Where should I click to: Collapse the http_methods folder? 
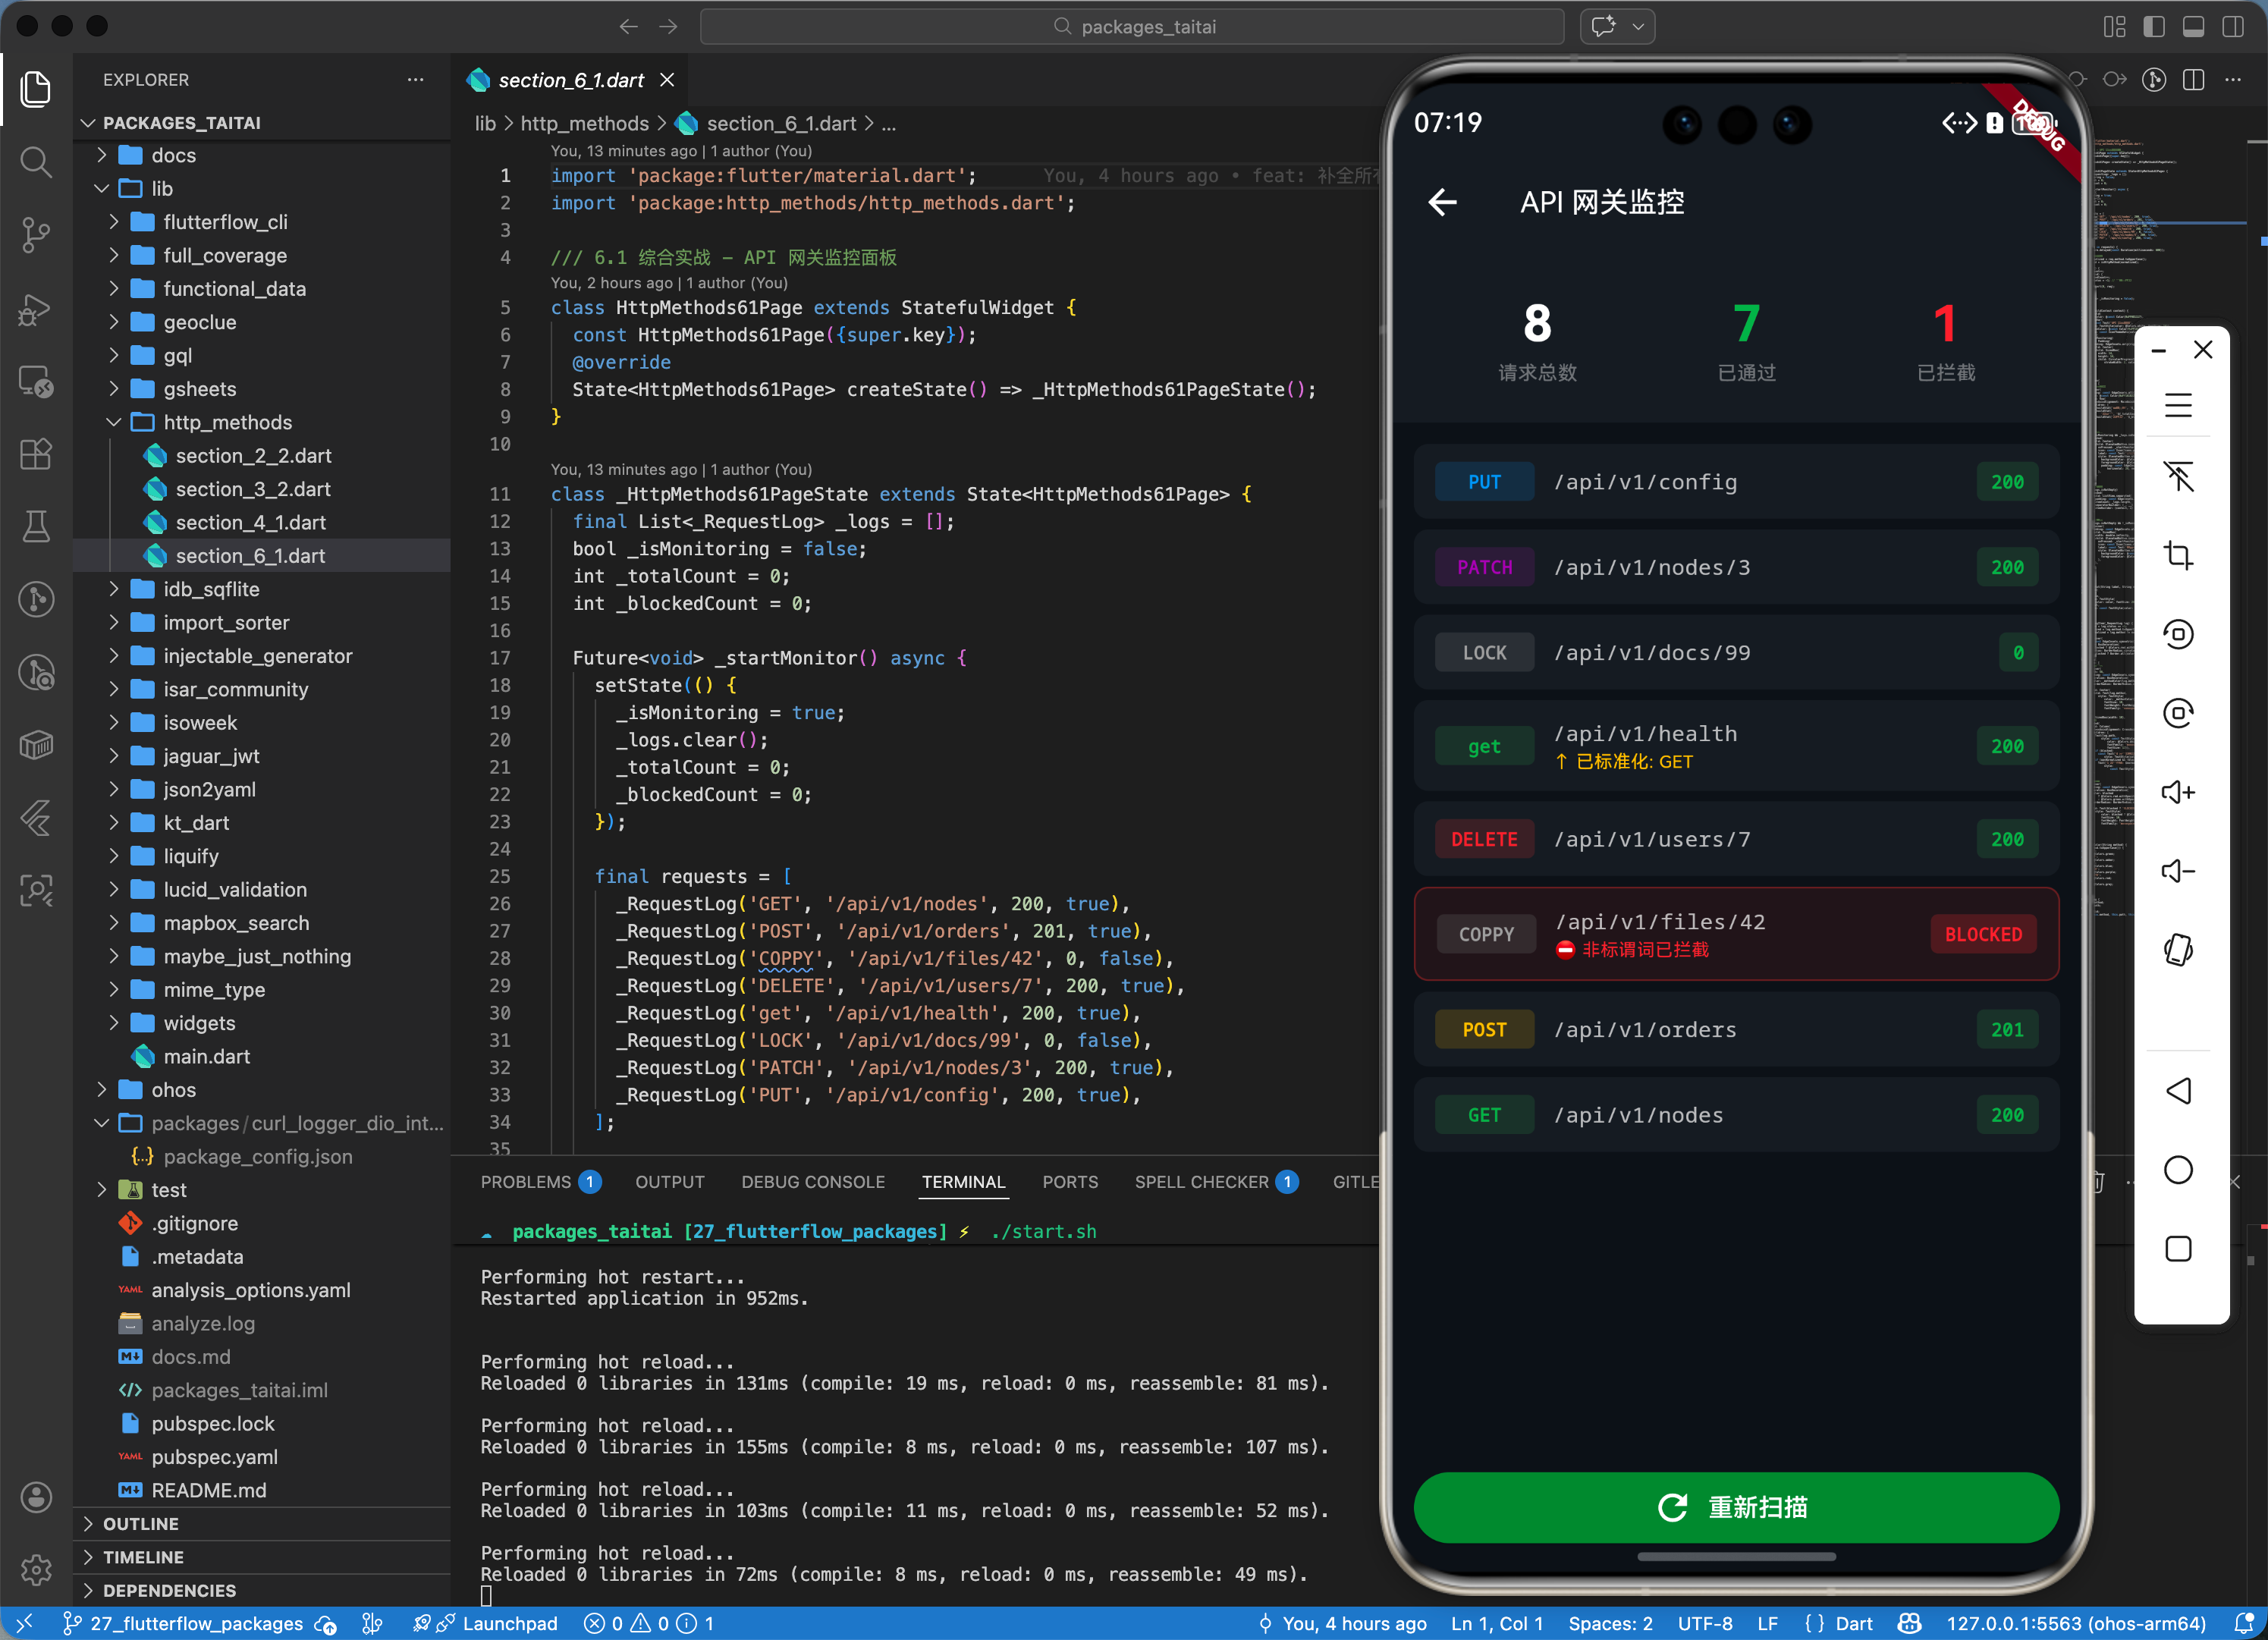227,422
